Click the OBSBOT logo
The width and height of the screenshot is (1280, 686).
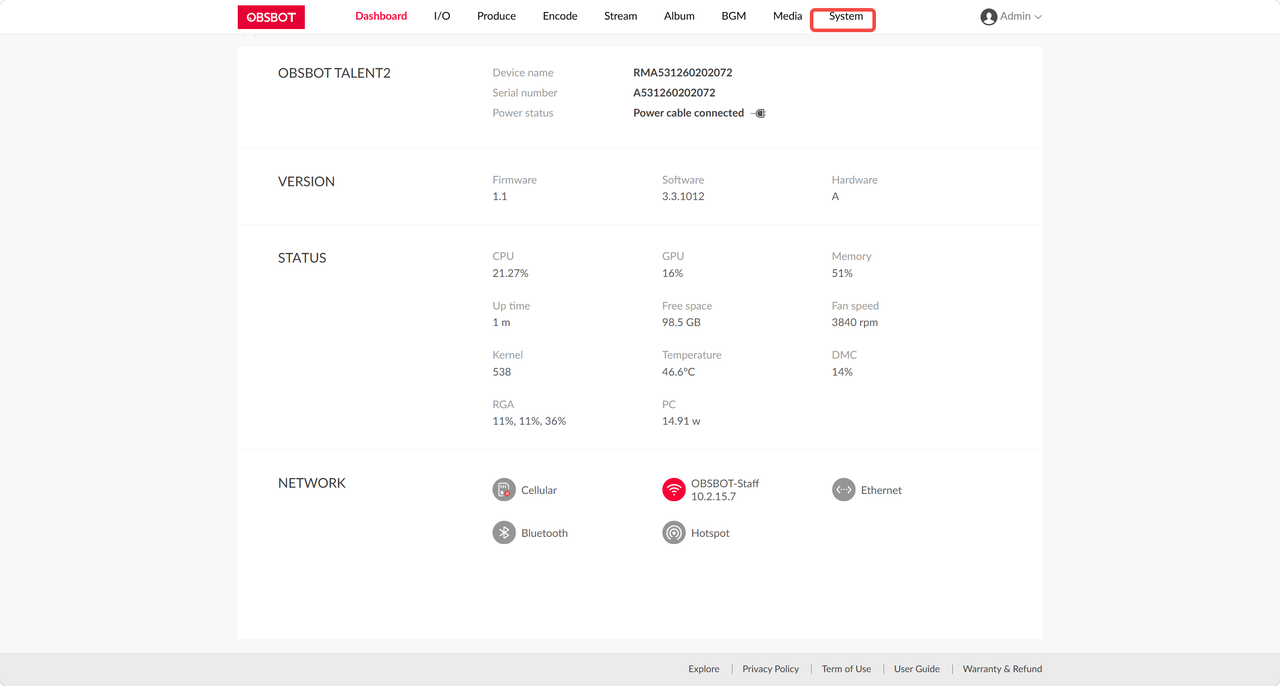pos(271,17)
